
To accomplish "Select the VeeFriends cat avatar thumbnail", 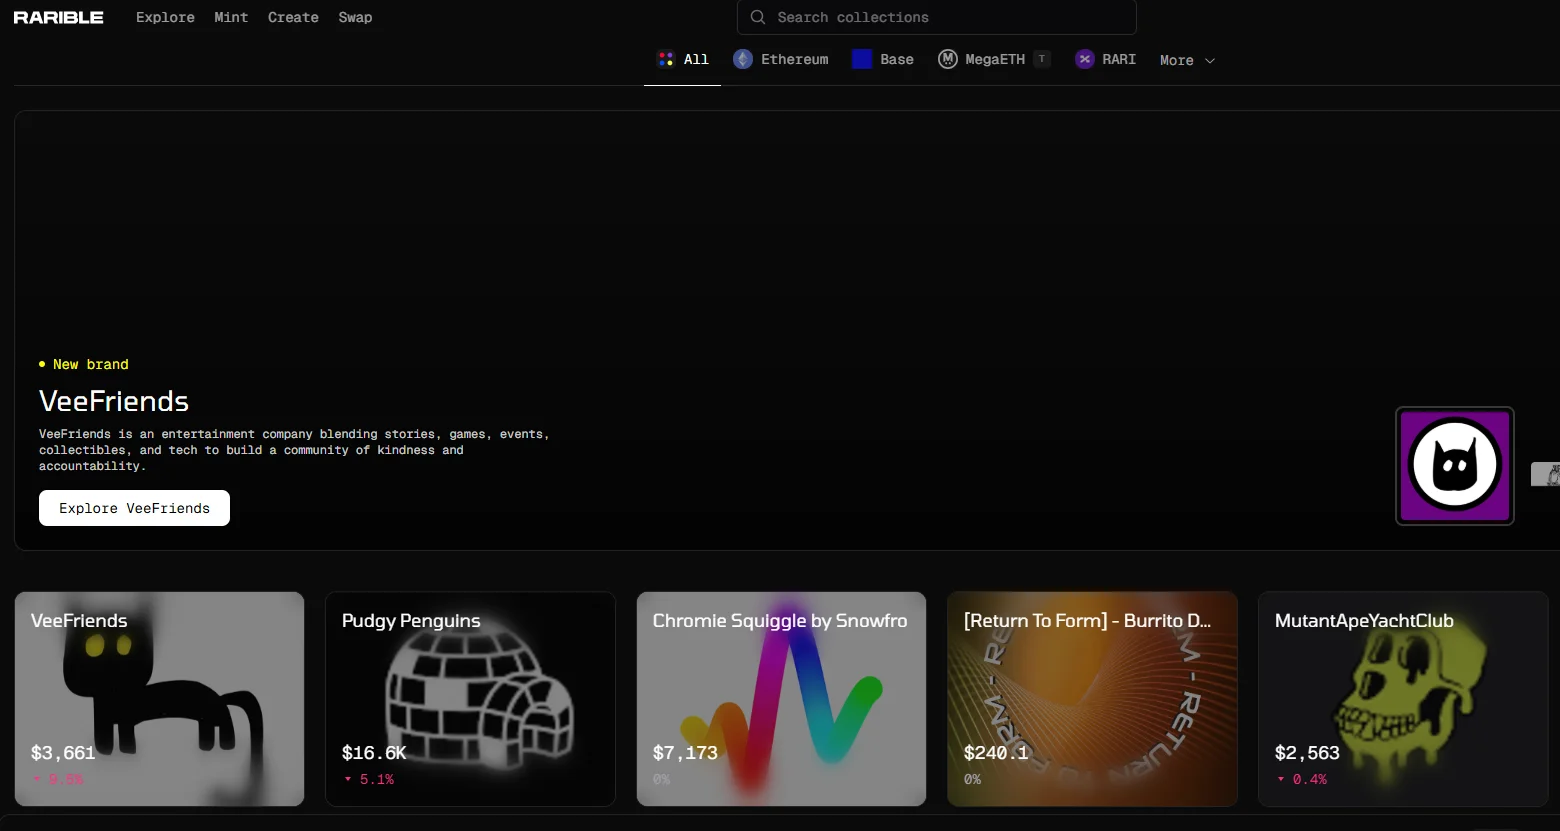I will [1454, 465].
